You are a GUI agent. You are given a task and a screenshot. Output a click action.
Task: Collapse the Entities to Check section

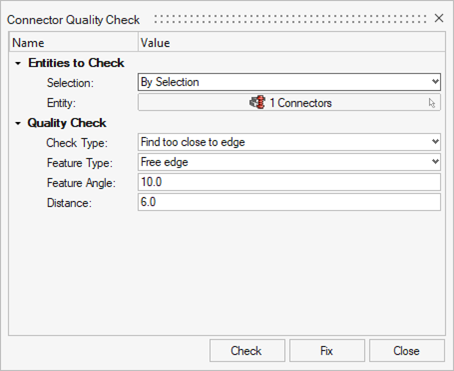18,63
